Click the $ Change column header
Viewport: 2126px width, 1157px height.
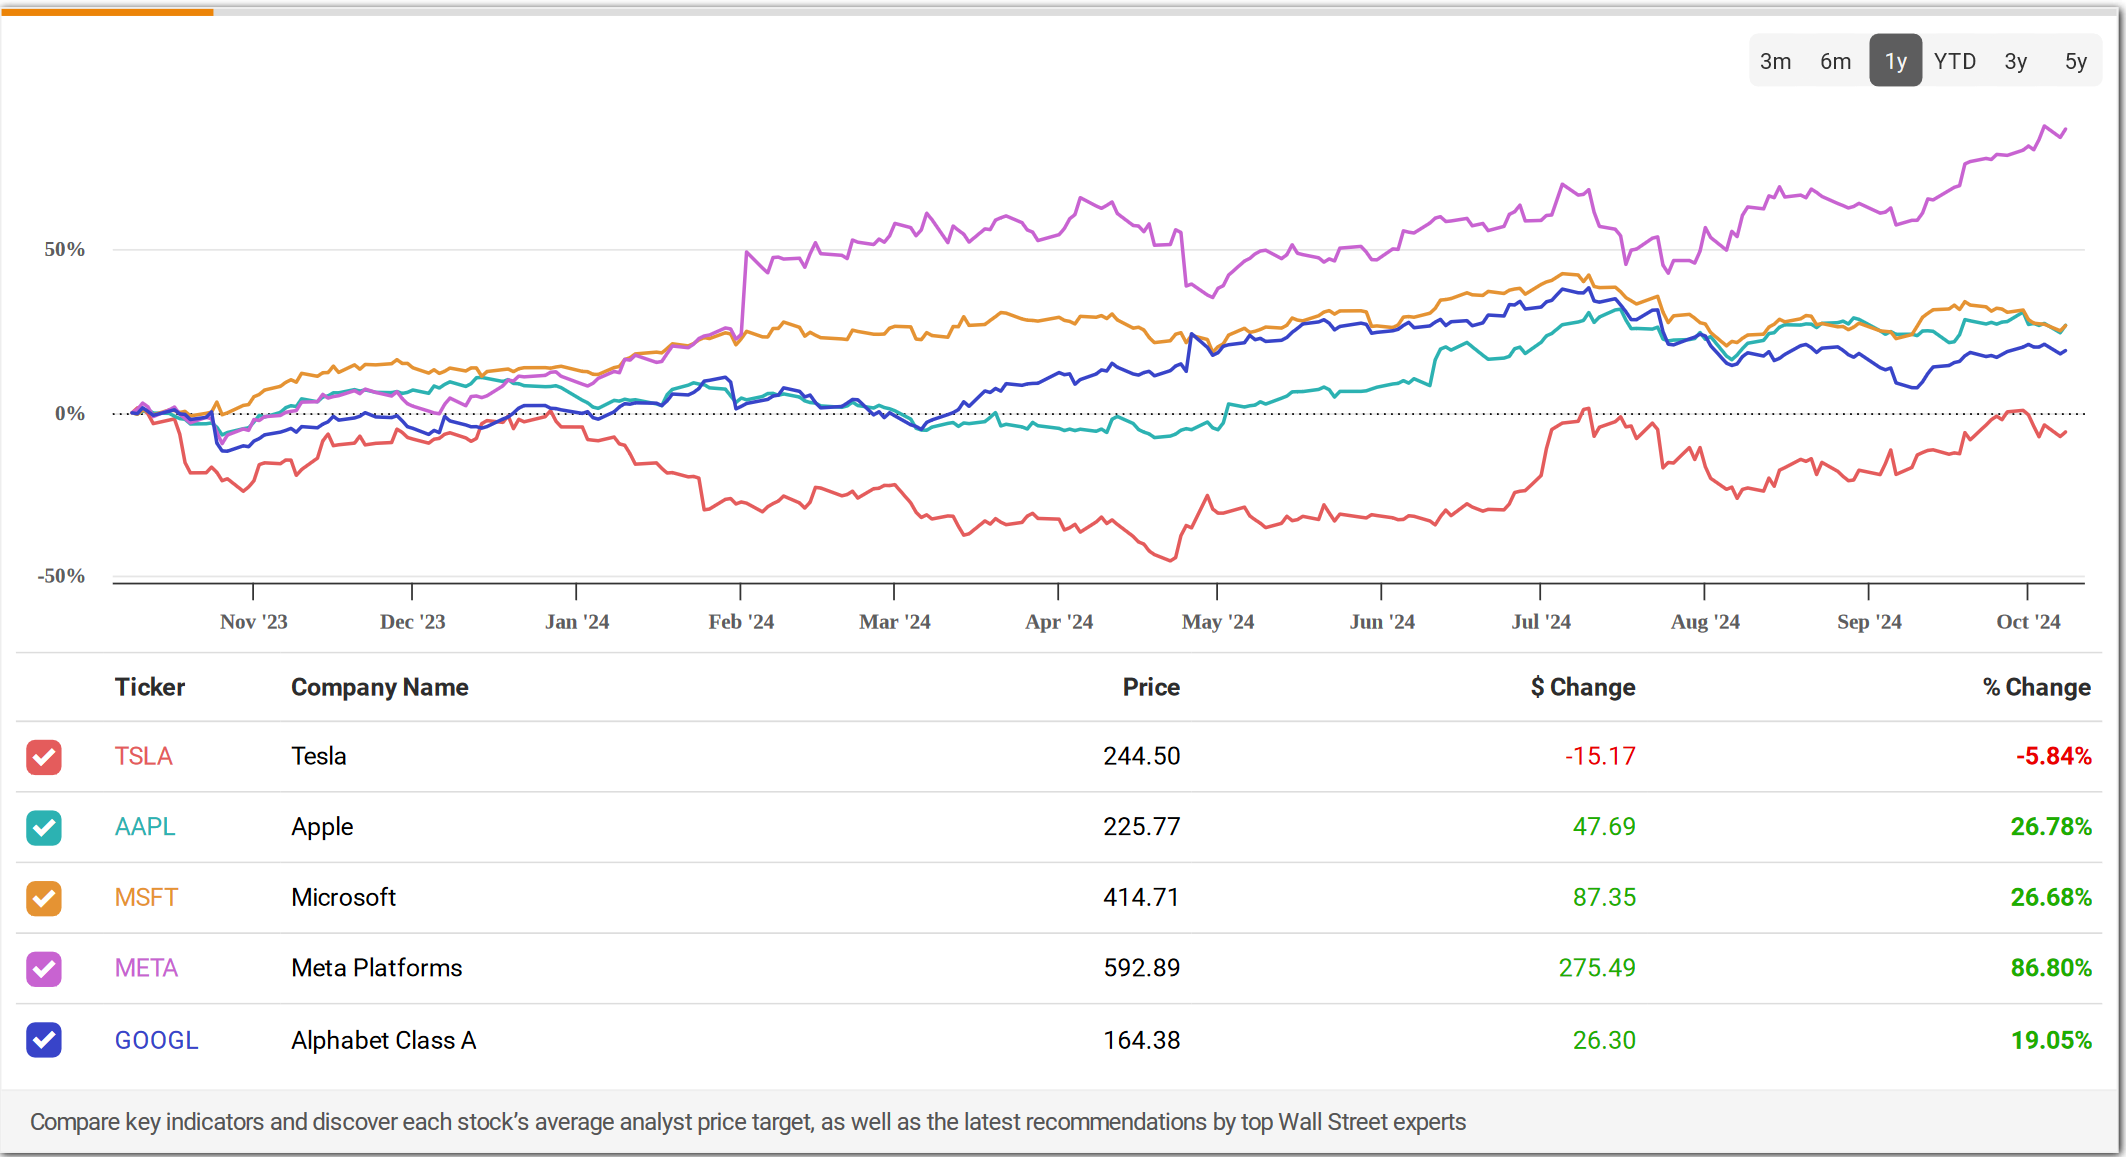pyautogui.click(x=1582, y=687)
